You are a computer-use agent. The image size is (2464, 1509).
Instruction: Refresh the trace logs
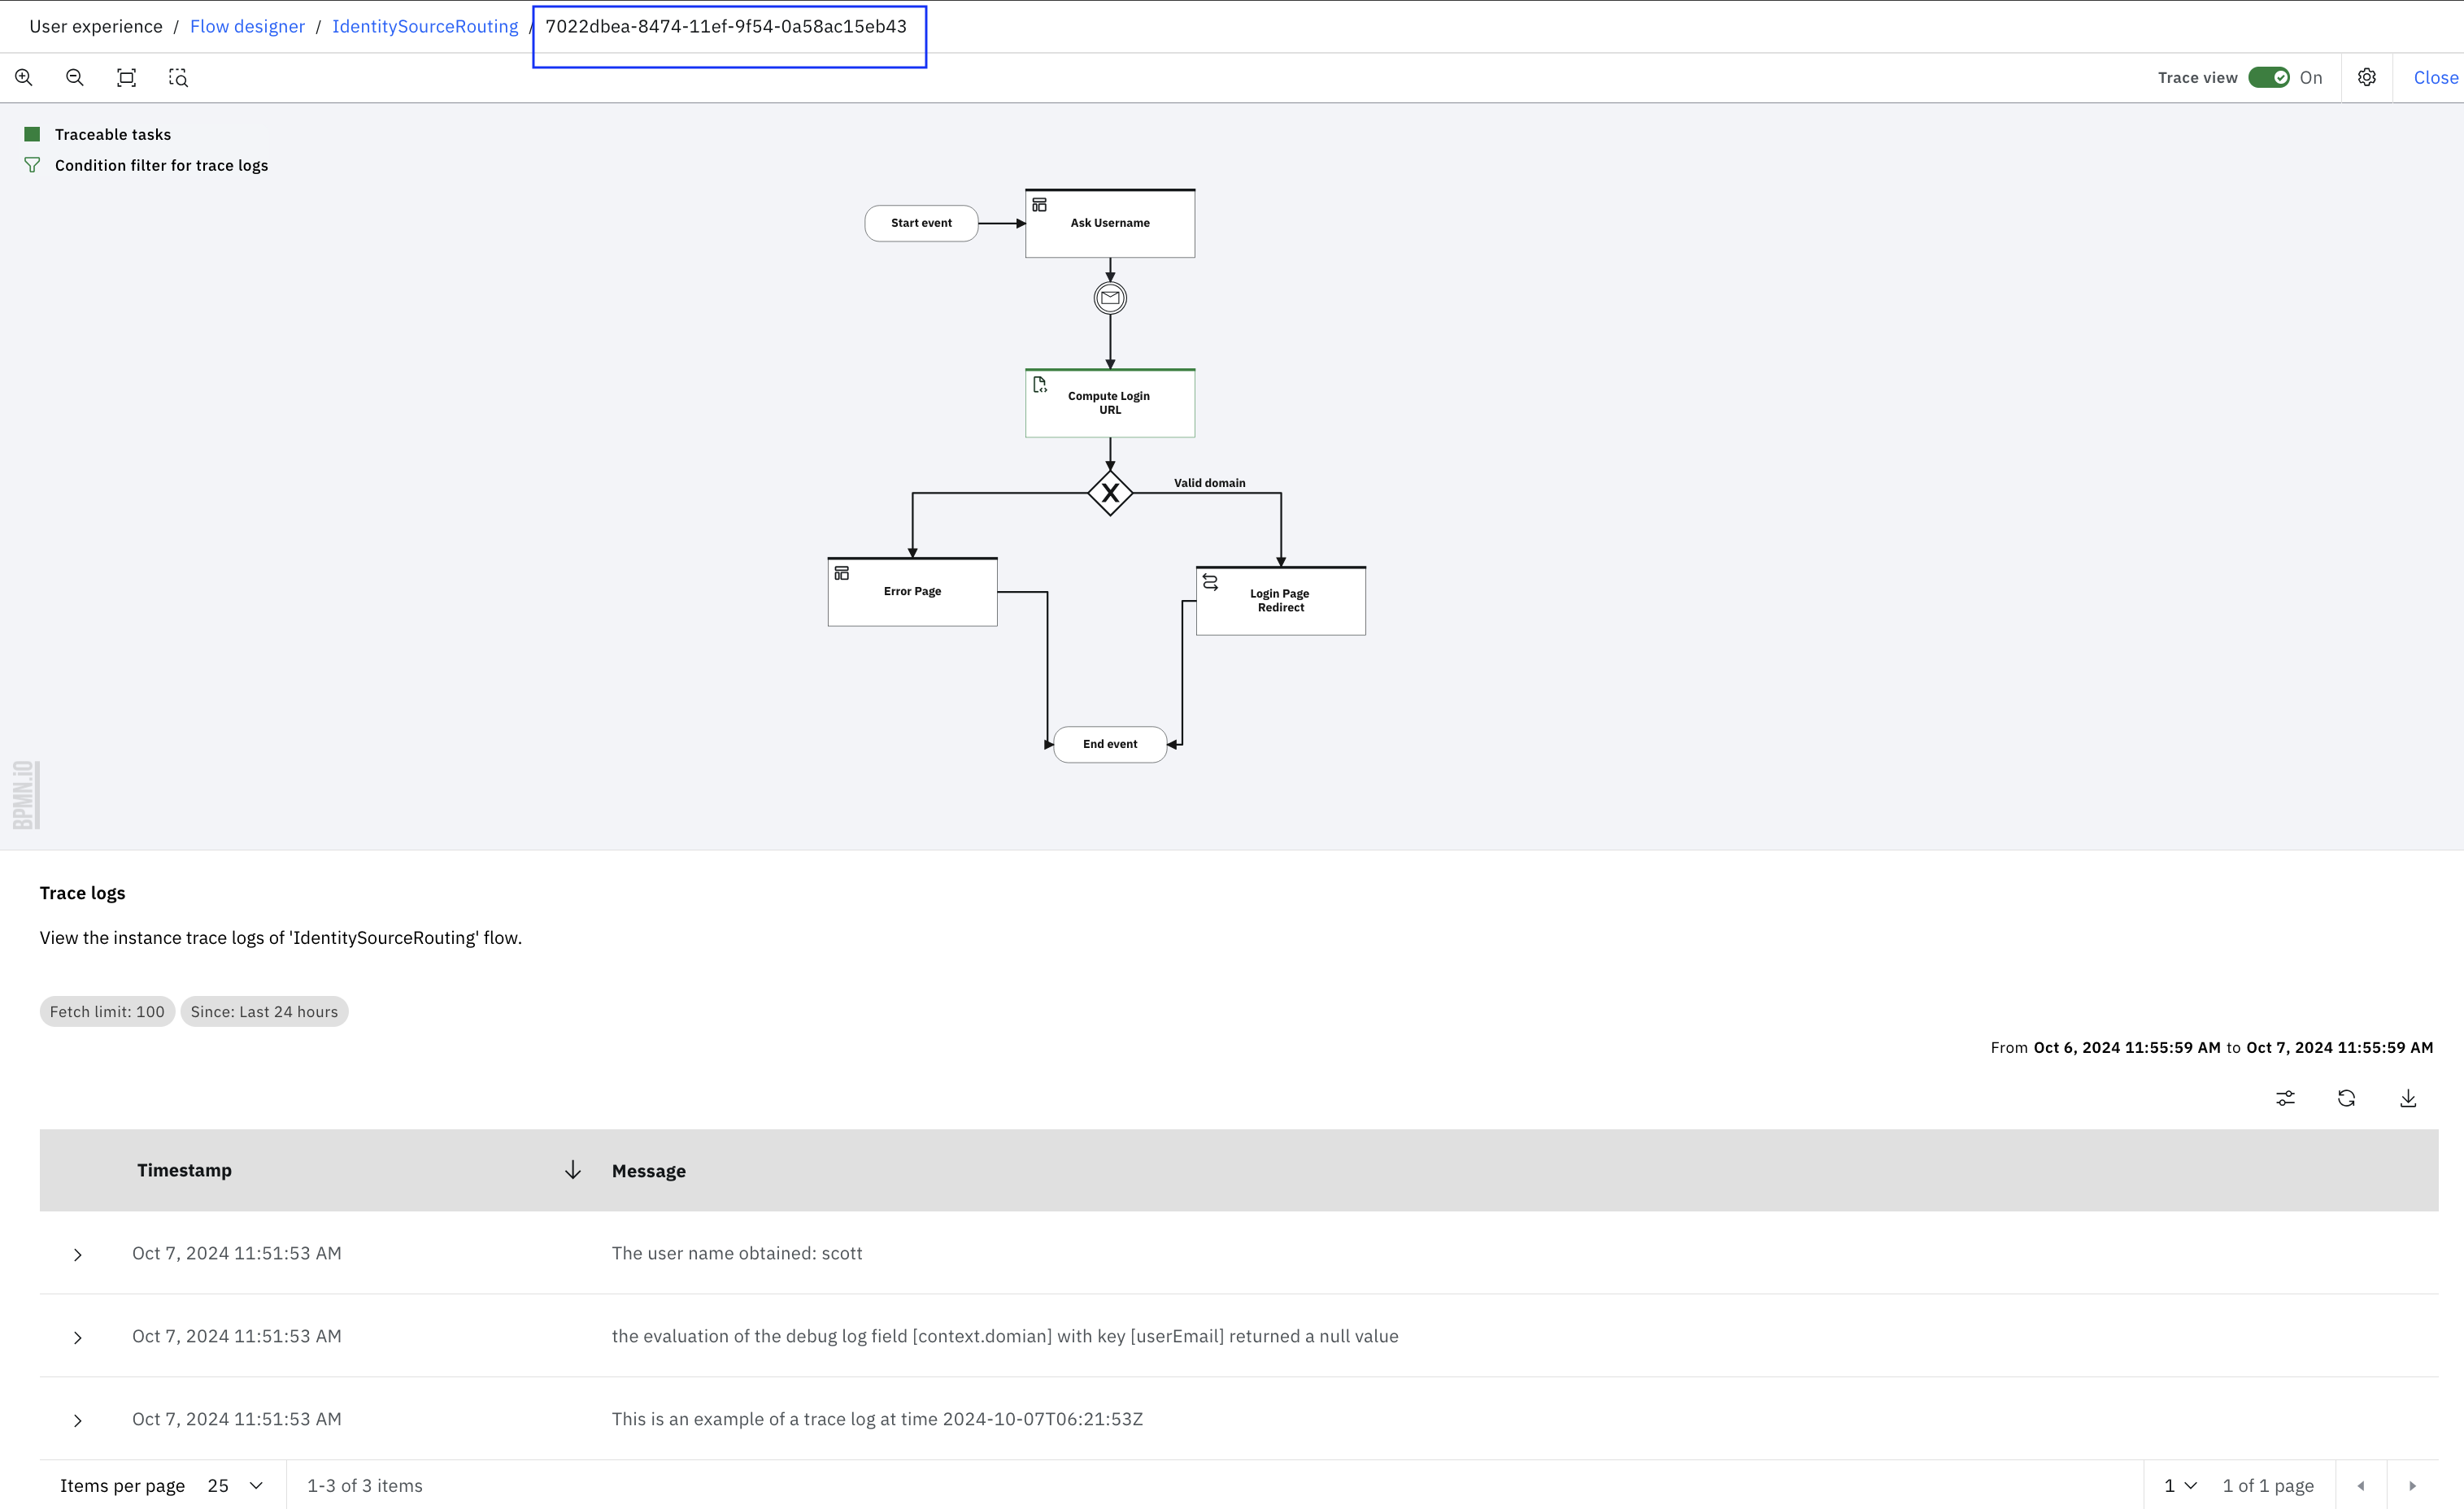coord(2346,1098)
